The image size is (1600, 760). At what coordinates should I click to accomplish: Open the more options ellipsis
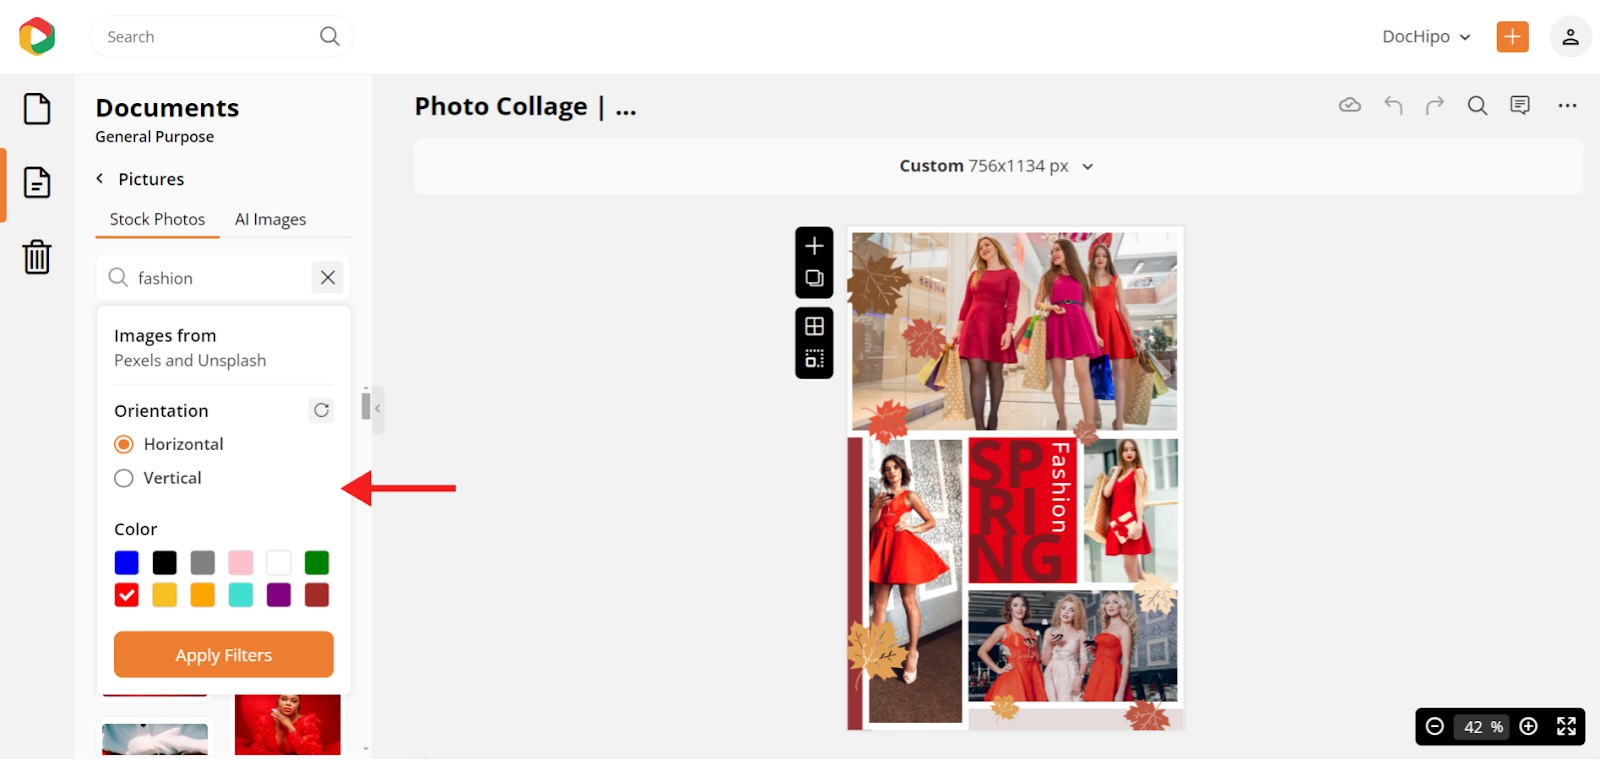[1567, 105]
